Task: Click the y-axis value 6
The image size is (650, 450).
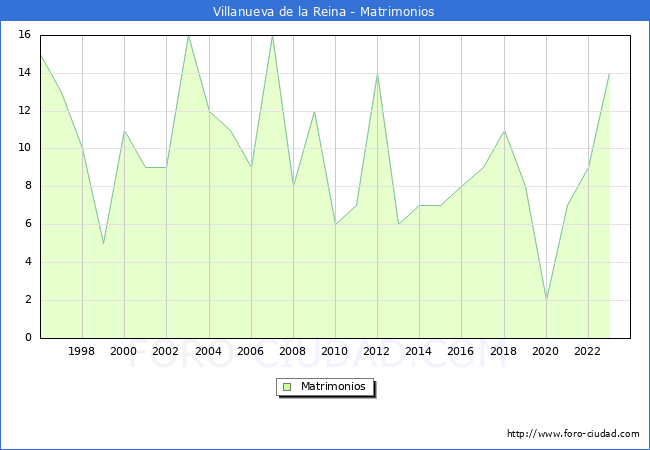Action: pyautogui.click(x=28, y=224)
